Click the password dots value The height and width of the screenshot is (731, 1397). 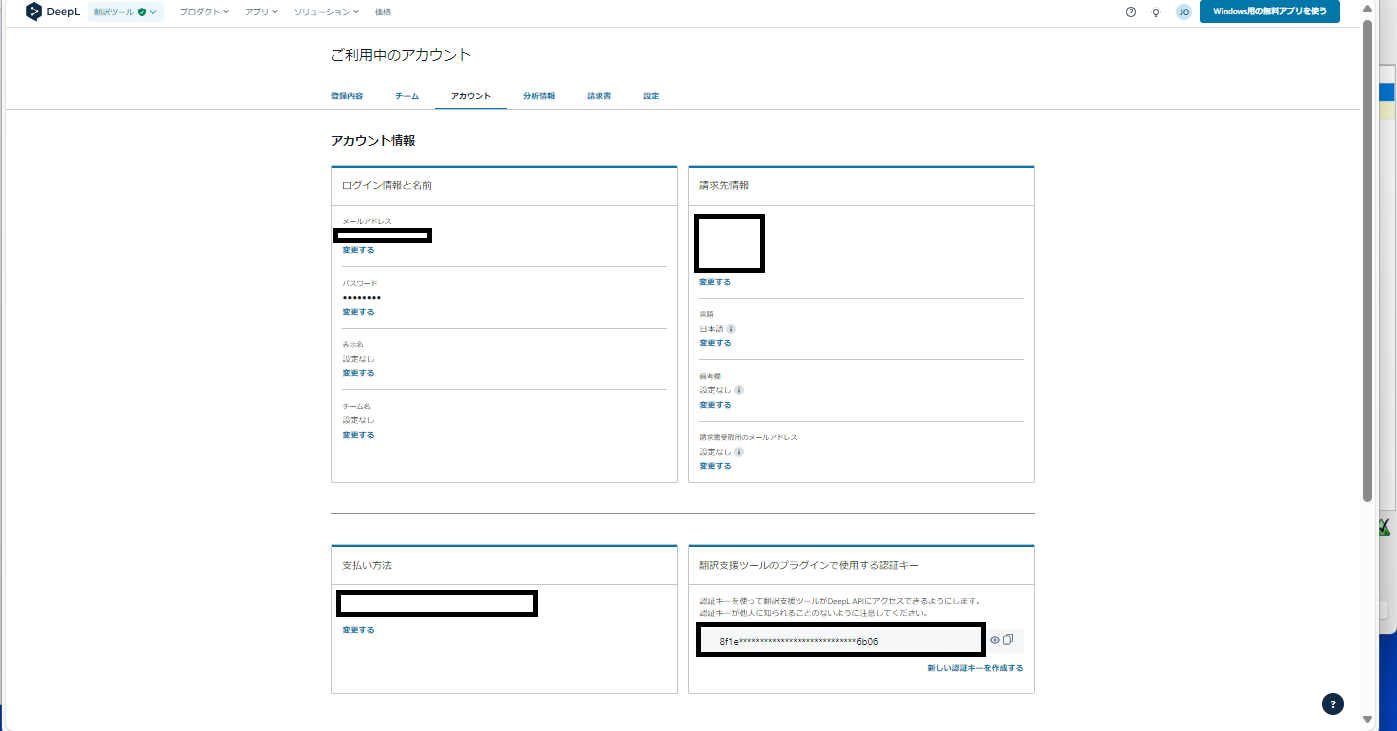pos(362,298)
